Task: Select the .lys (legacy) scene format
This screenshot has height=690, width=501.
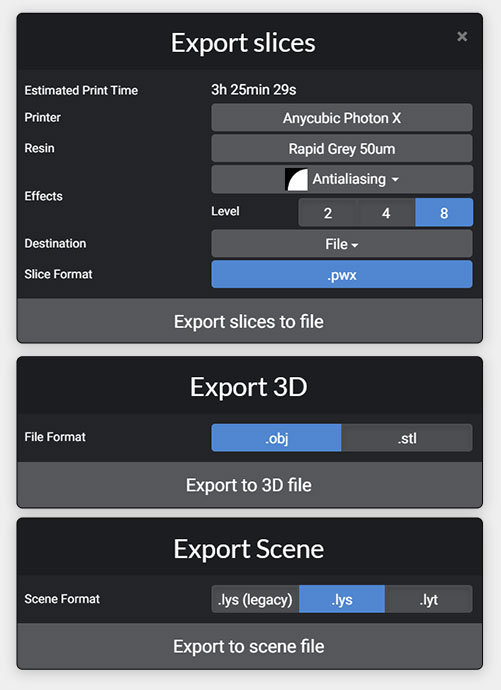Action: pyautogui.click(x=255, y=599)
